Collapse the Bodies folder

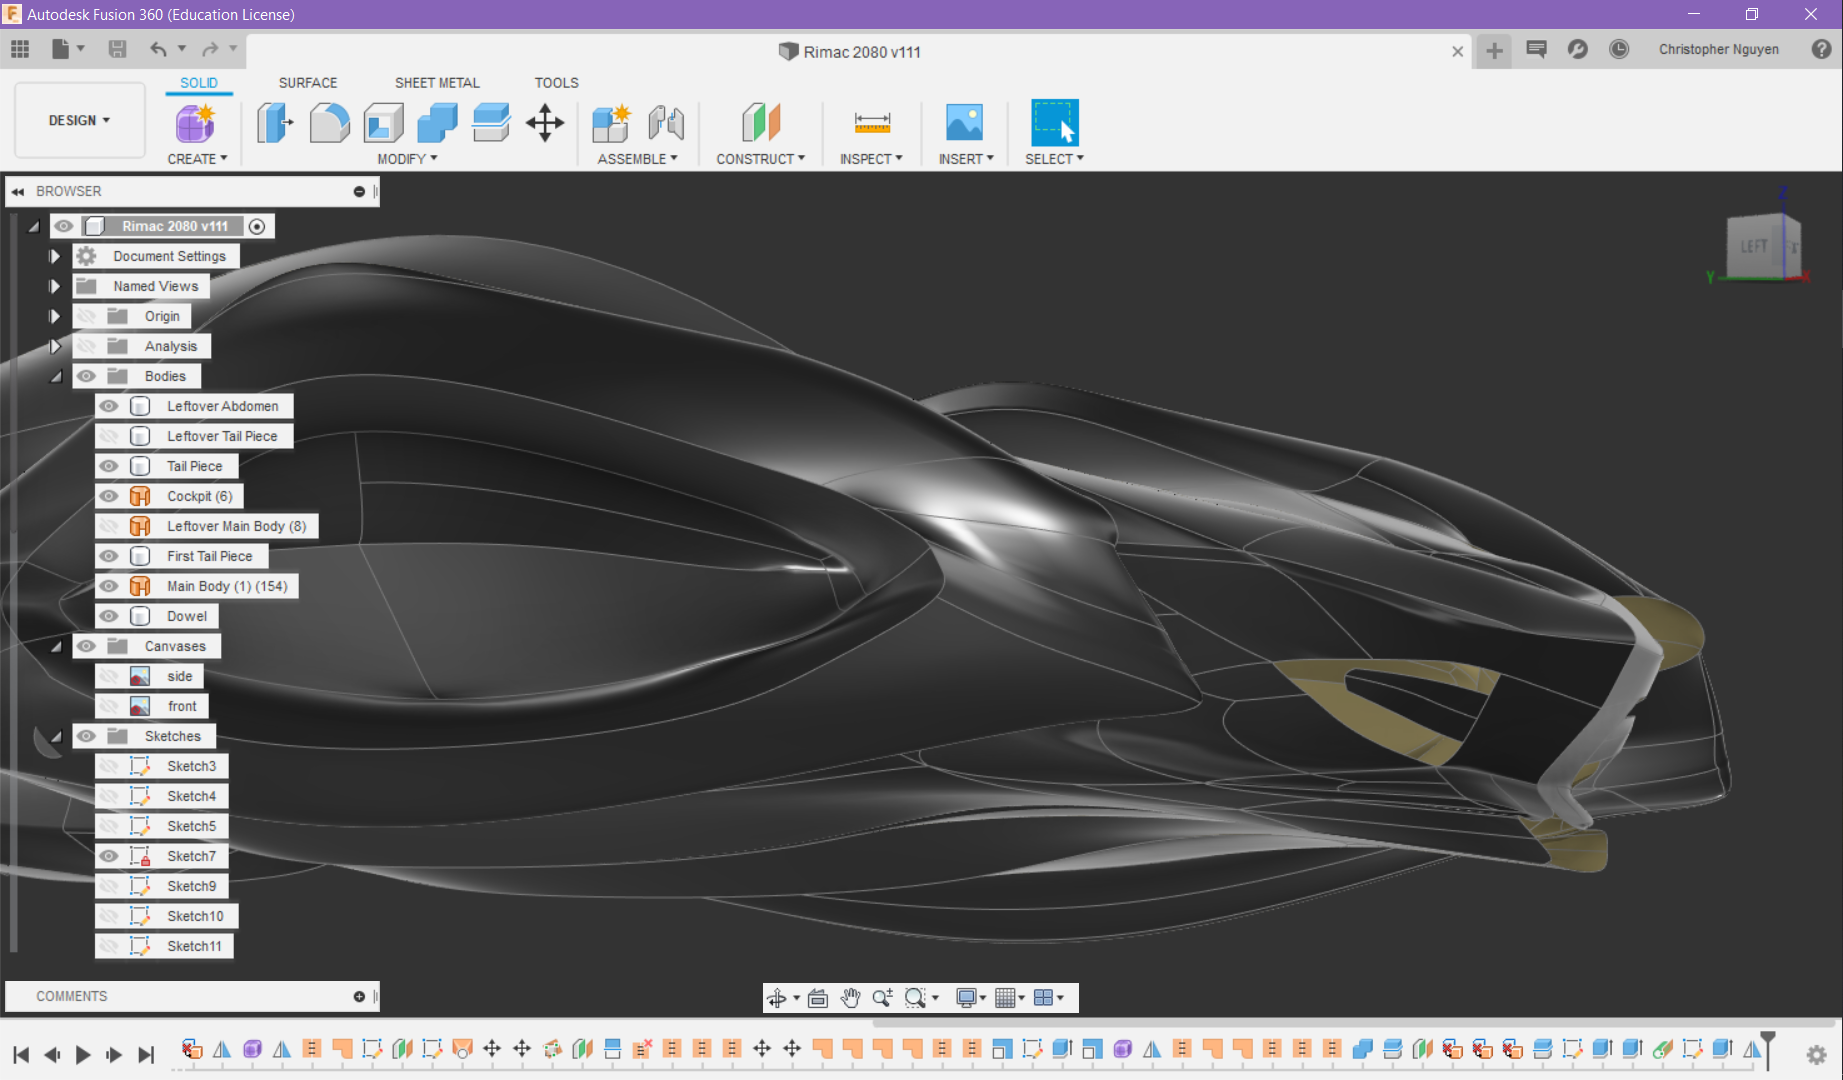[56, 377]
